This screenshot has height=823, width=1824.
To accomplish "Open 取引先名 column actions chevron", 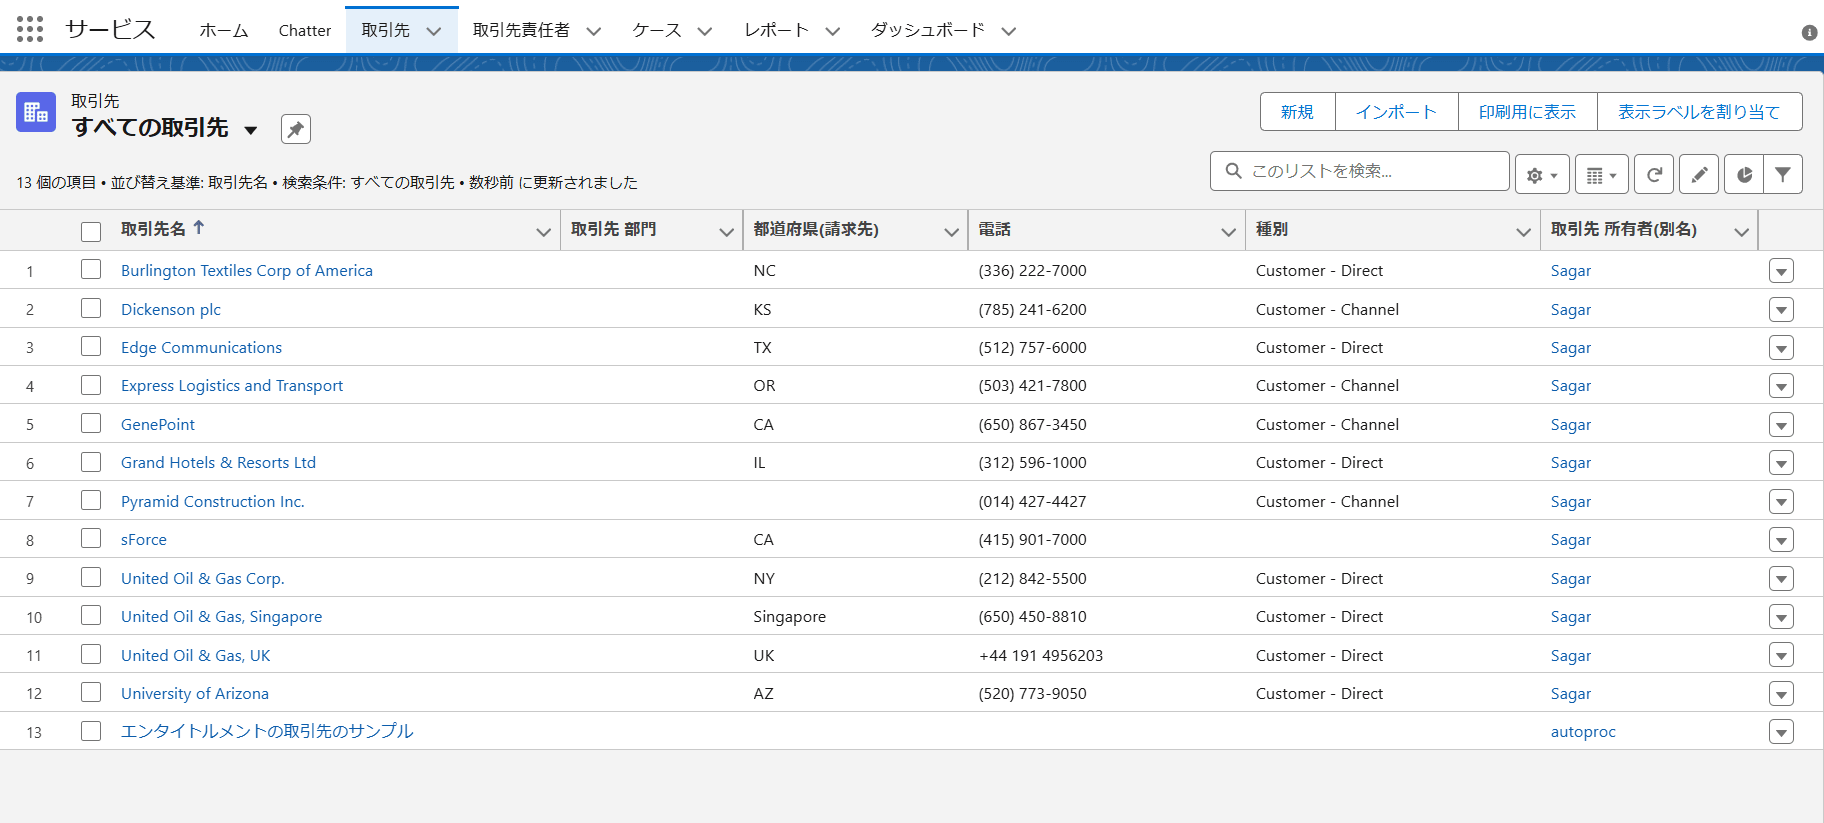I will point(544,232).
